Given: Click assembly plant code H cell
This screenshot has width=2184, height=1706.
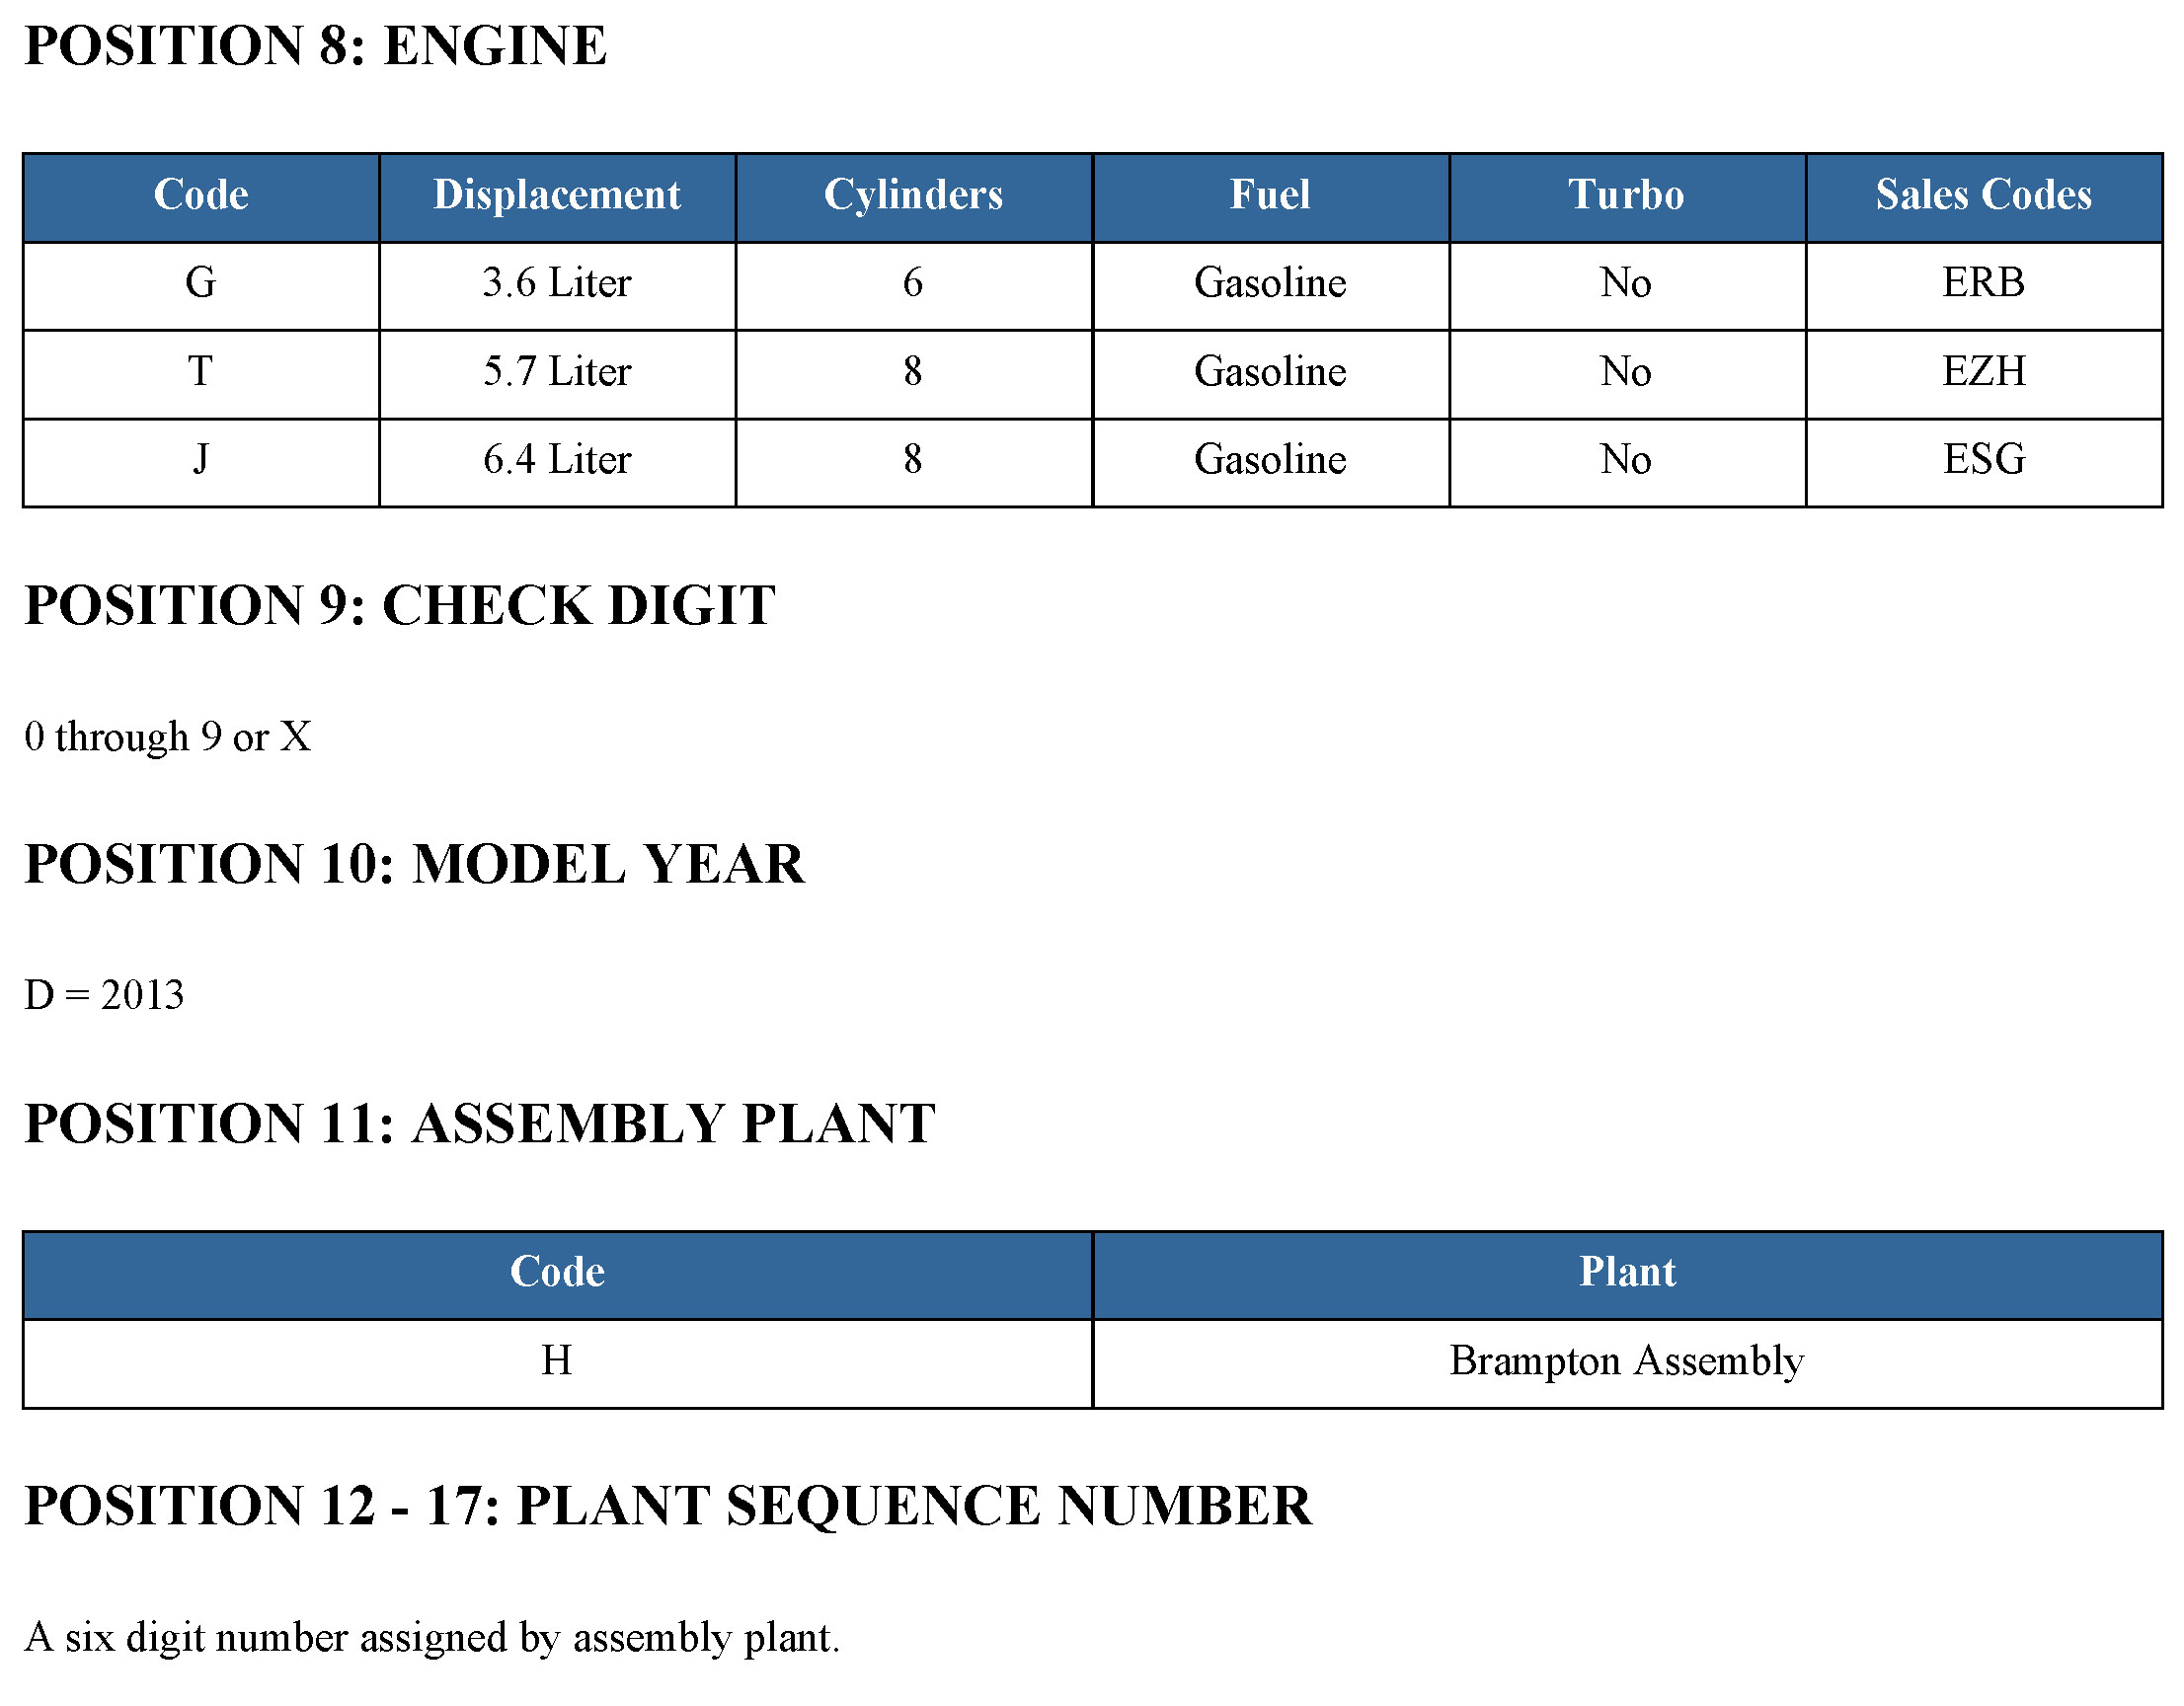Looking at the screenshot, I should tap(557, 1361).
